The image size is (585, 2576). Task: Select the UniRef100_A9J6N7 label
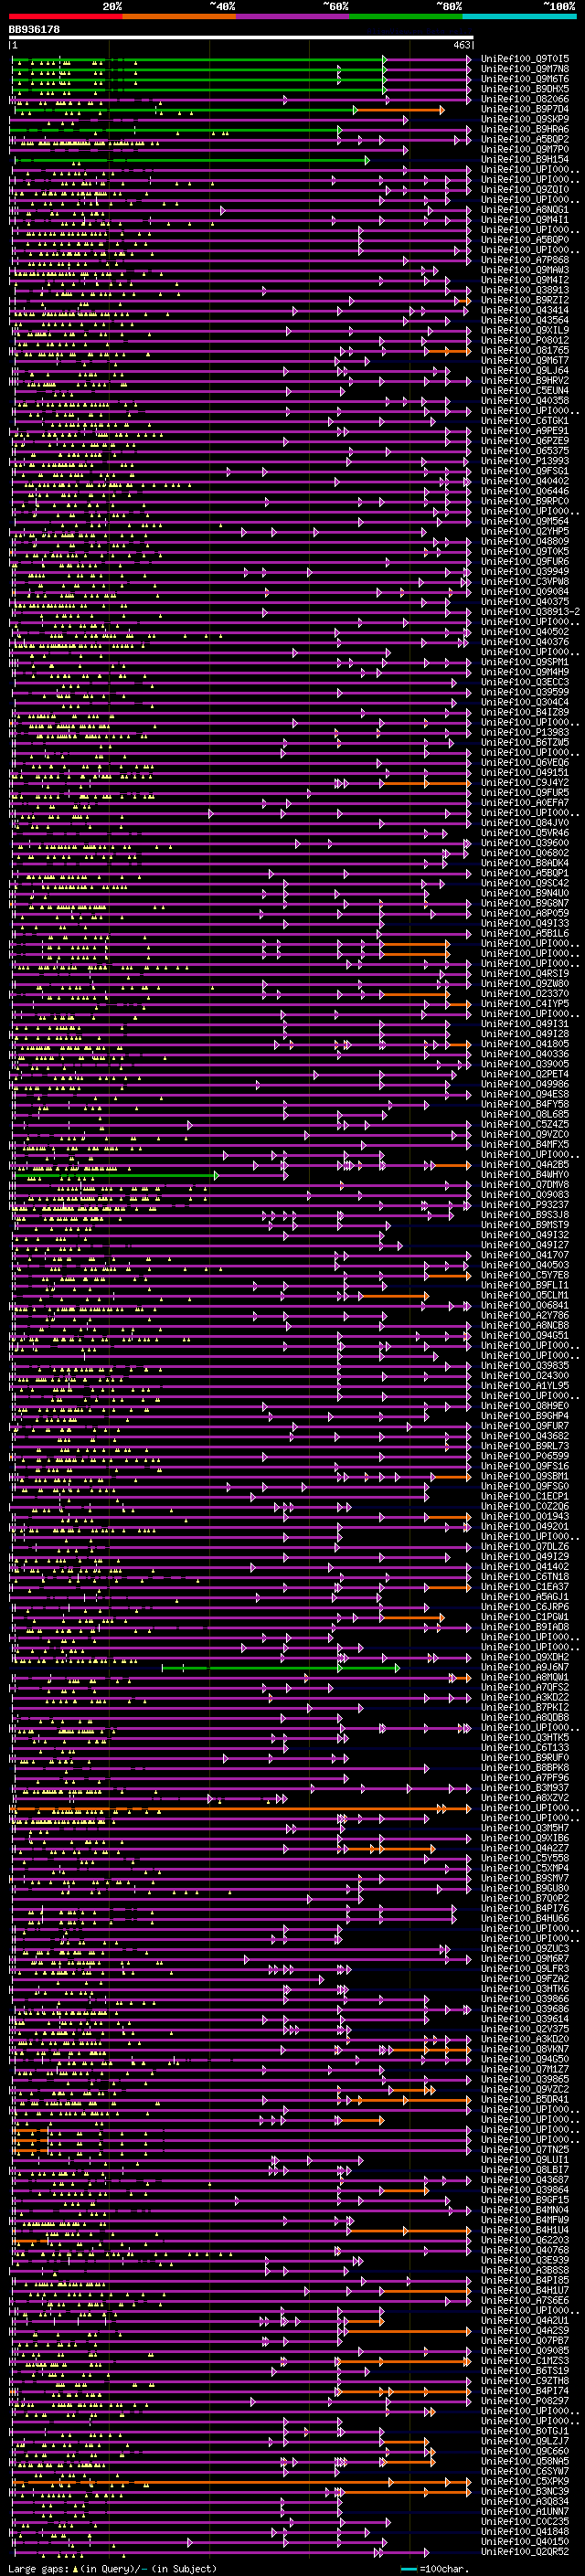[x=525, y=1668]
